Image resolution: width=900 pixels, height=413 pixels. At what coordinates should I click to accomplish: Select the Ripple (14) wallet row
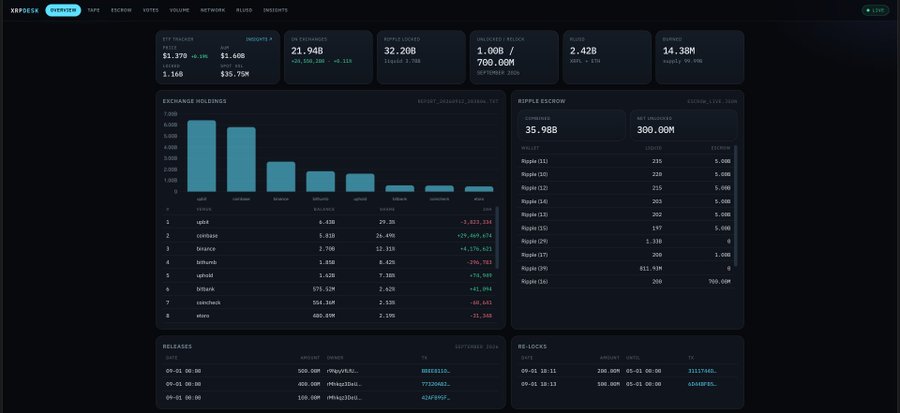coord(626,201)
